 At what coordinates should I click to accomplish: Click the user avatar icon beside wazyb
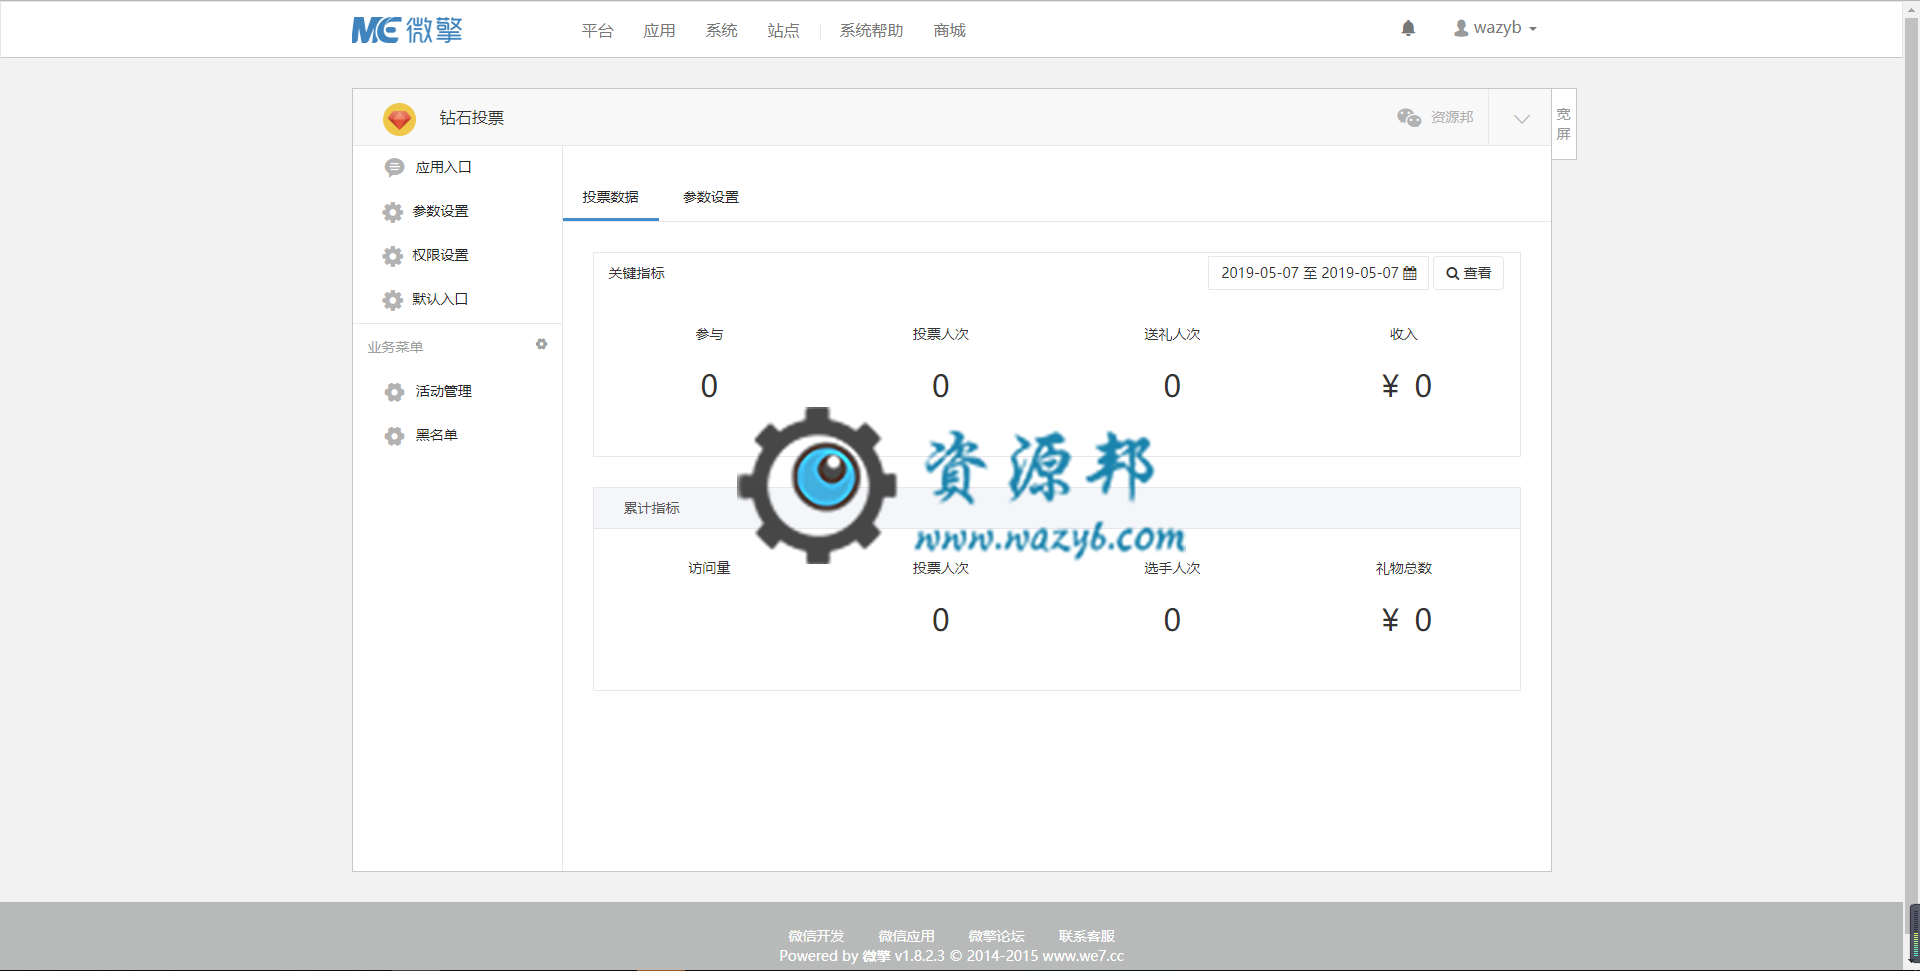[x=1461, y=28]
